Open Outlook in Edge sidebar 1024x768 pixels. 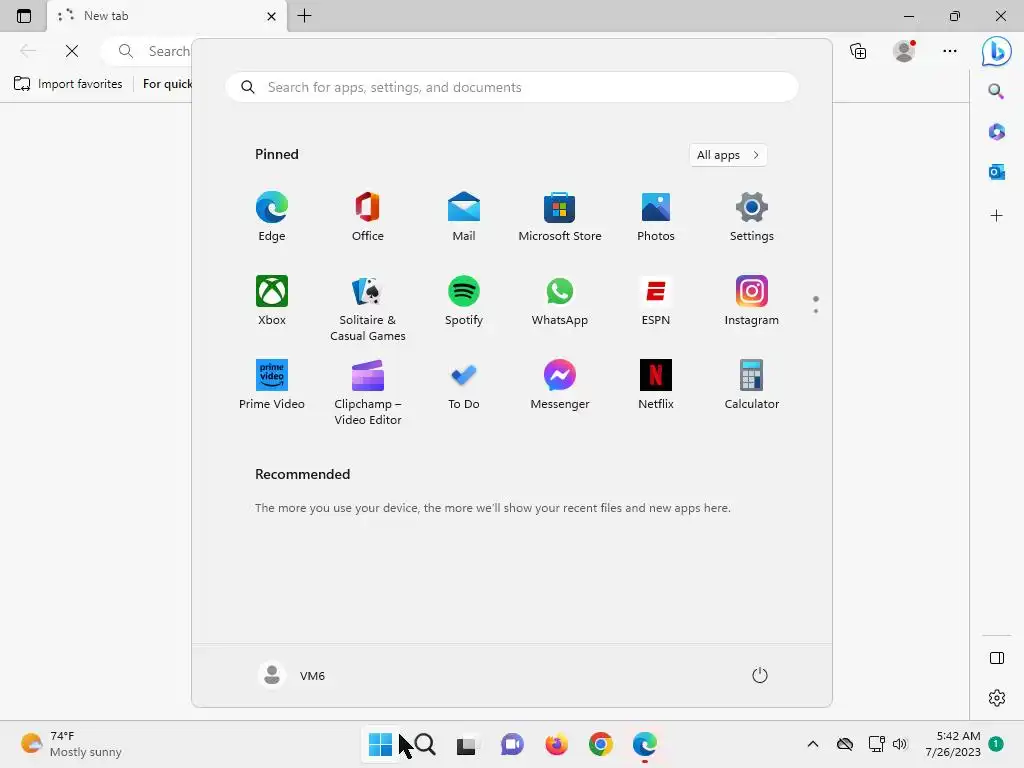pos(997,172)
